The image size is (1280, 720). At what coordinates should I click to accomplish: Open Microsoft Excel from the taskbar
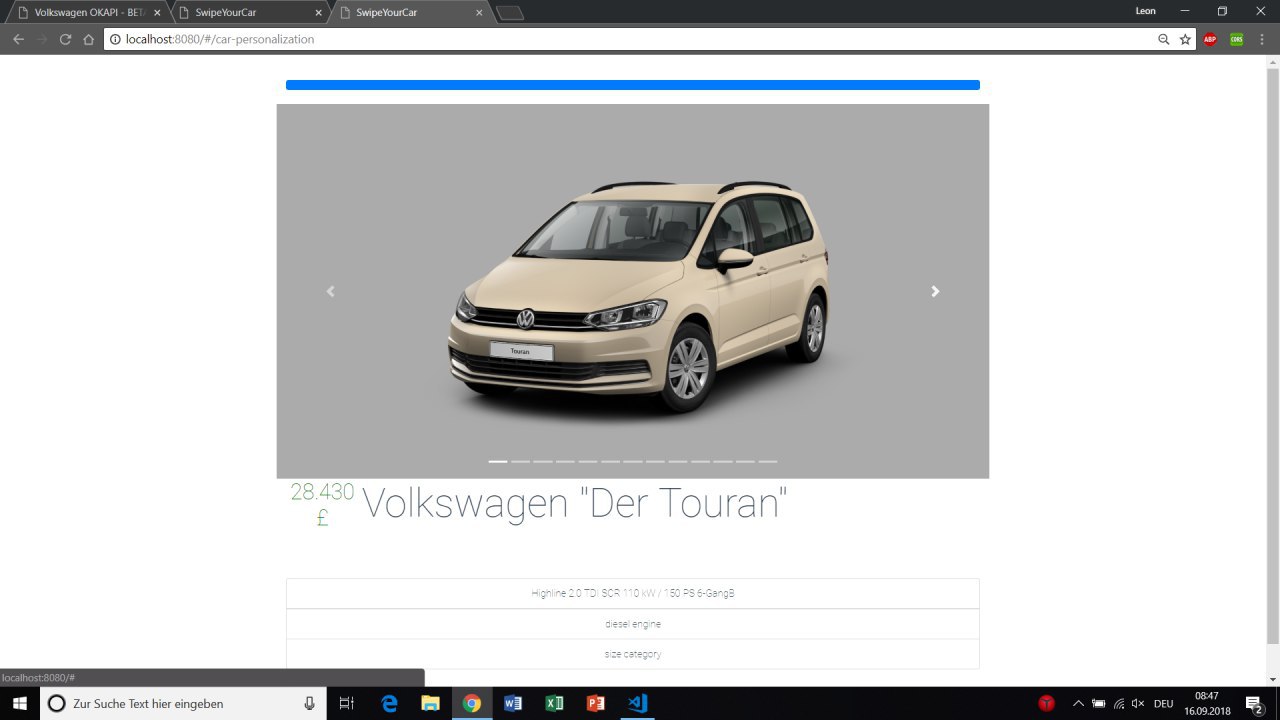point(554,703)
